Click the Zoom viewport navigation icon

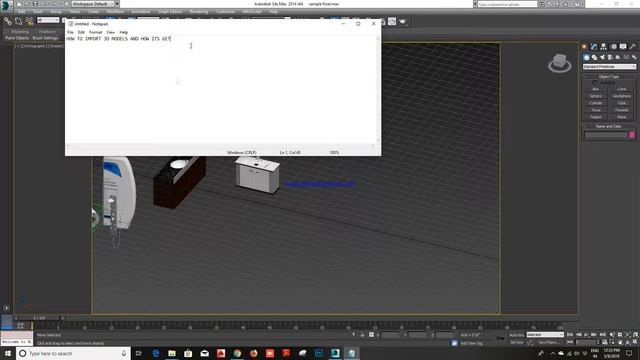click(613, 335)
